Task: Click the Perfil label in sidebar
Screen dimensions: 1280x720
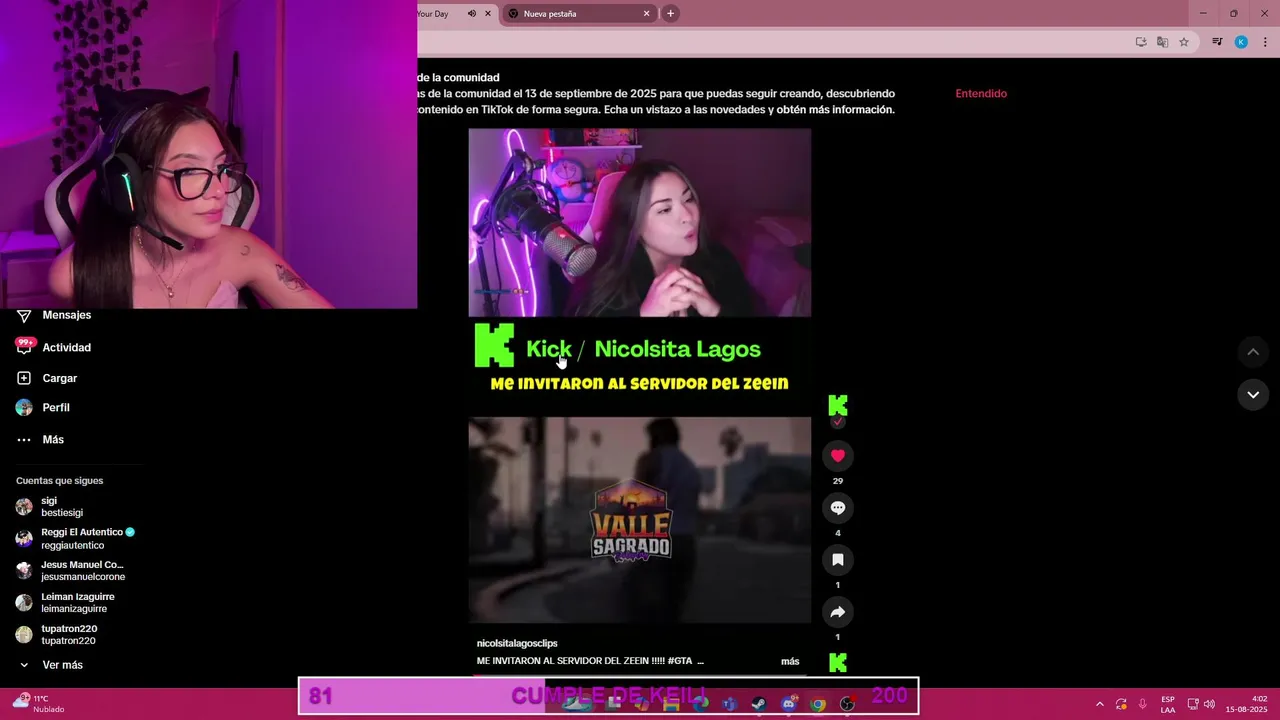Action: (56, 408)
